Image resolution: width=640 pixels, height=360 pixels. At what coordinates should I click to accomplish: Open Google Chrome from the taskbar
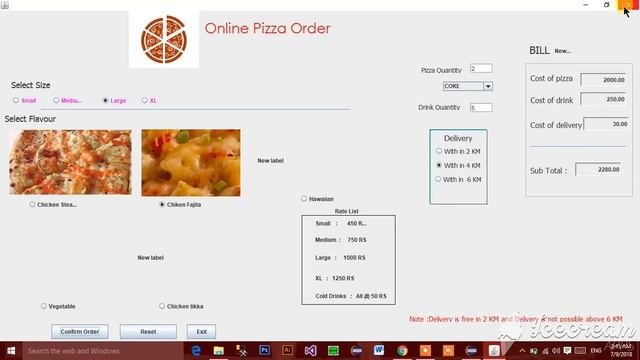402,351
